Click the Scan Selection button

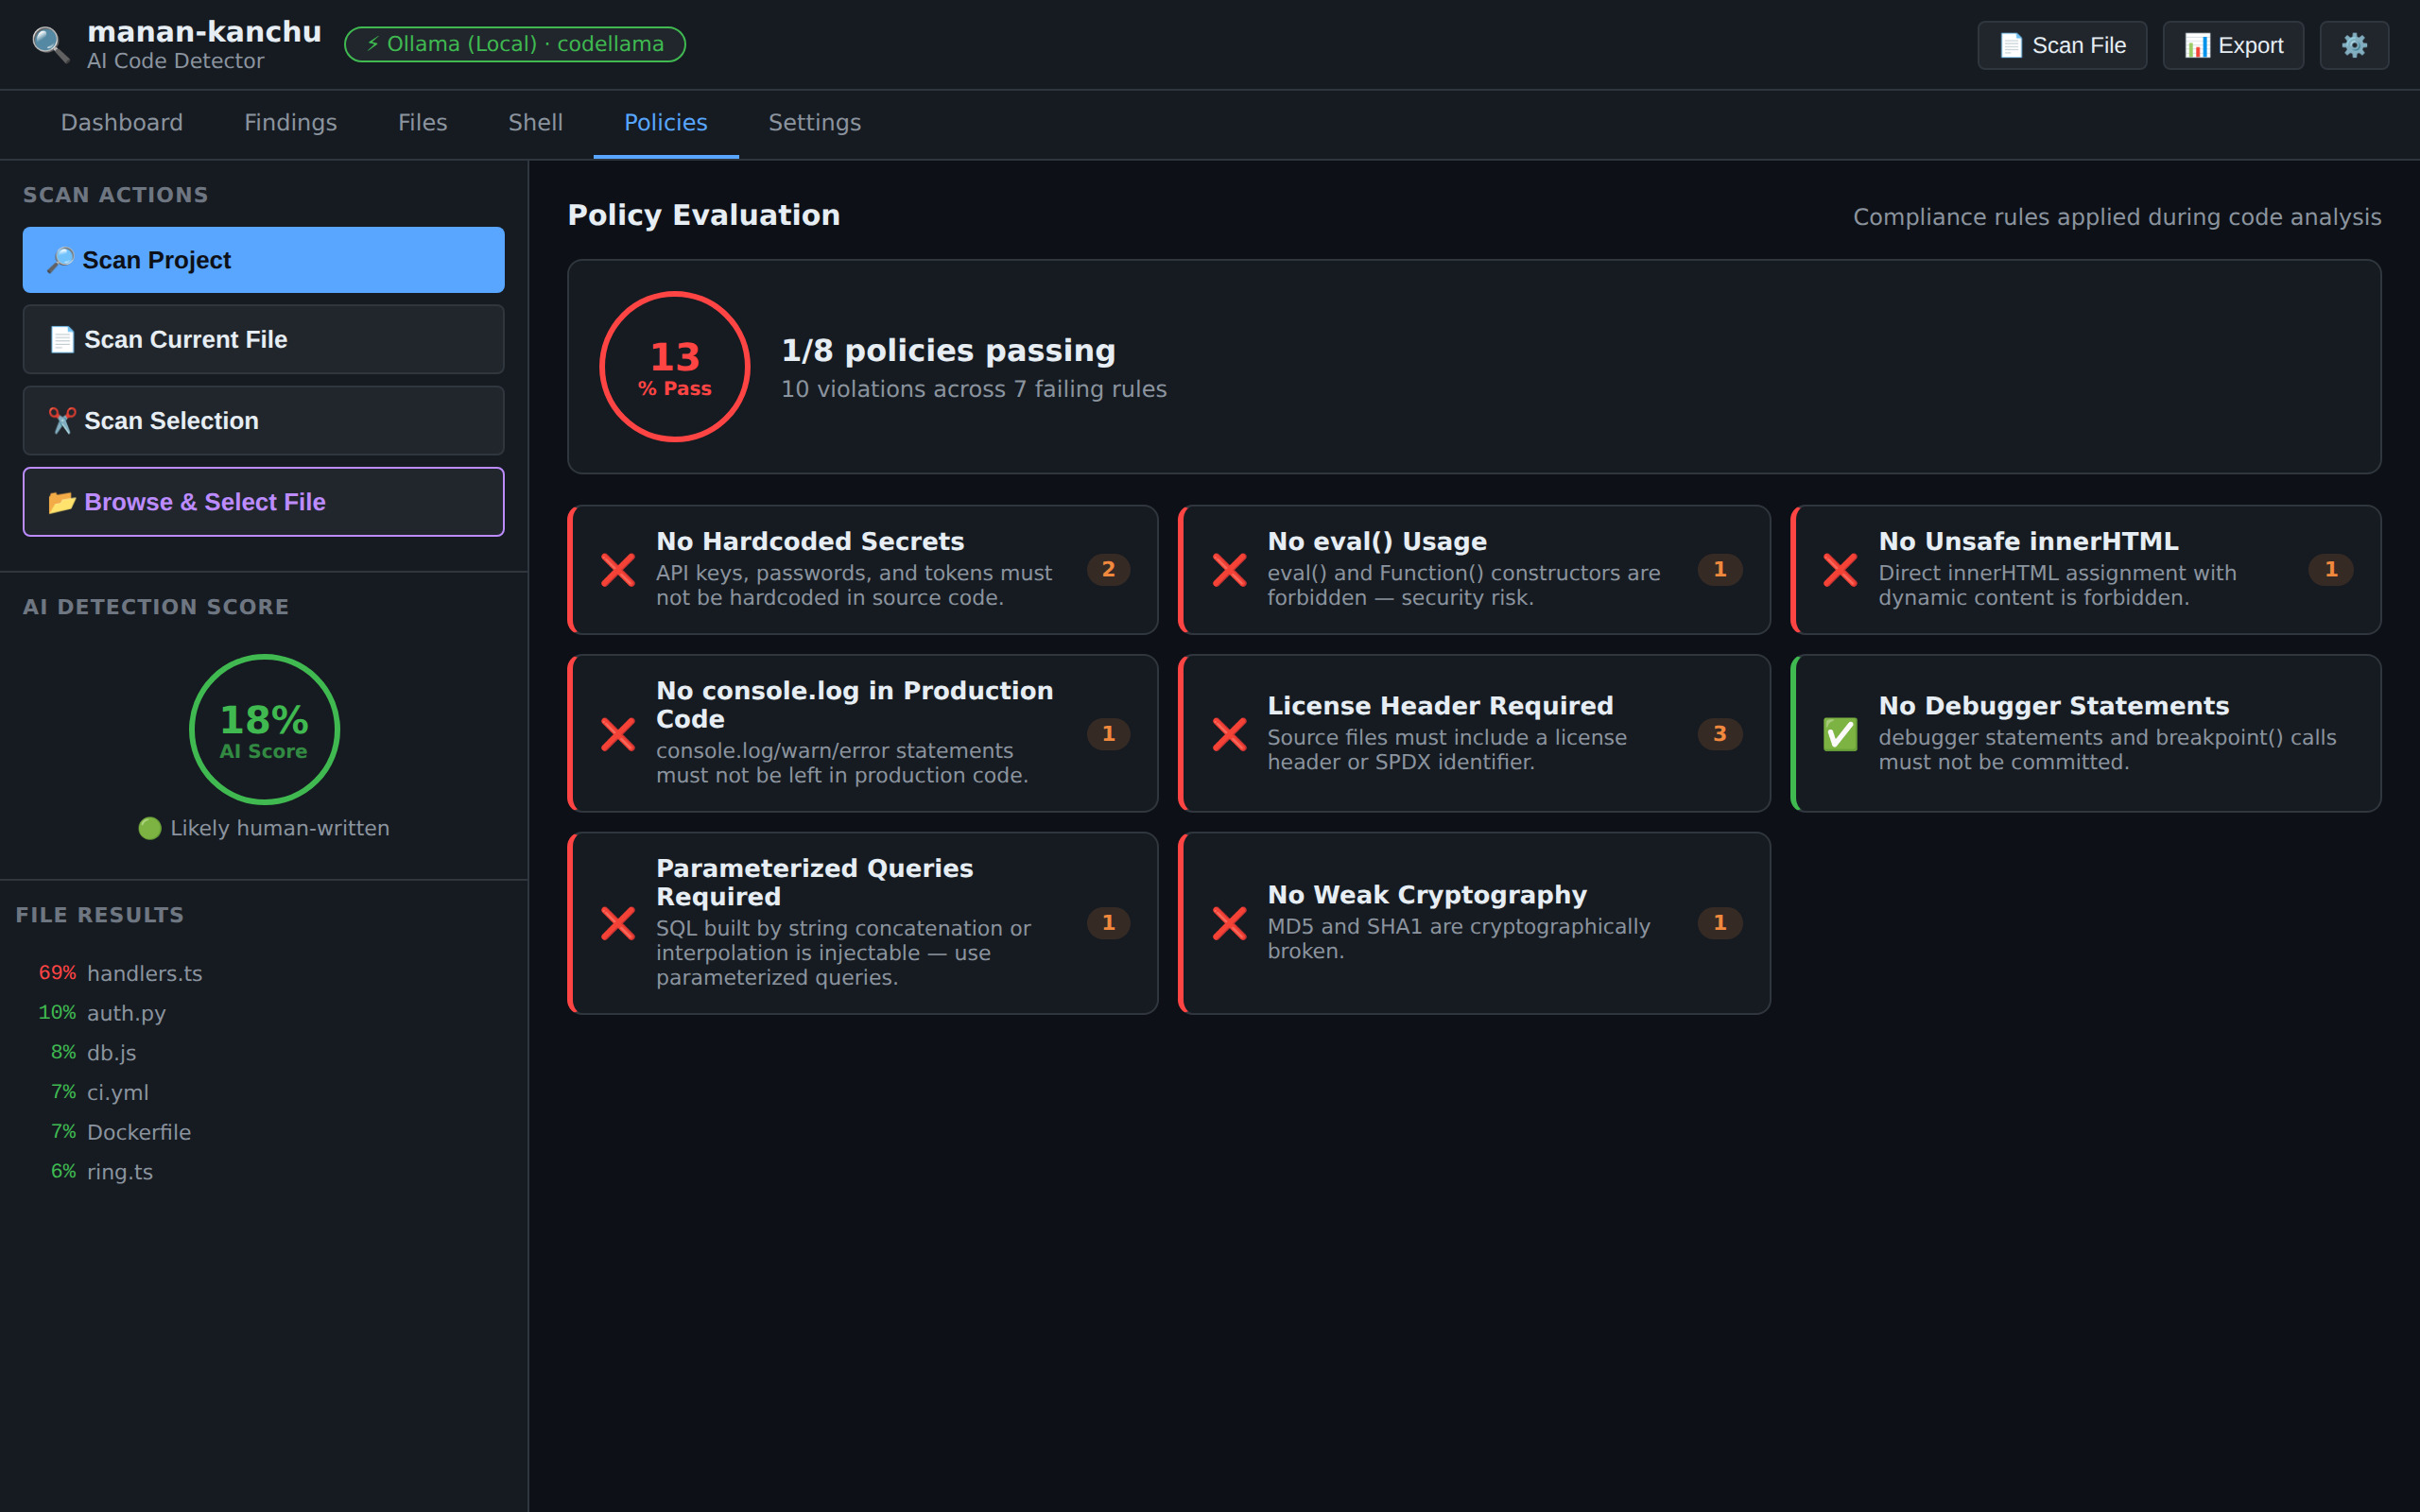264,421
